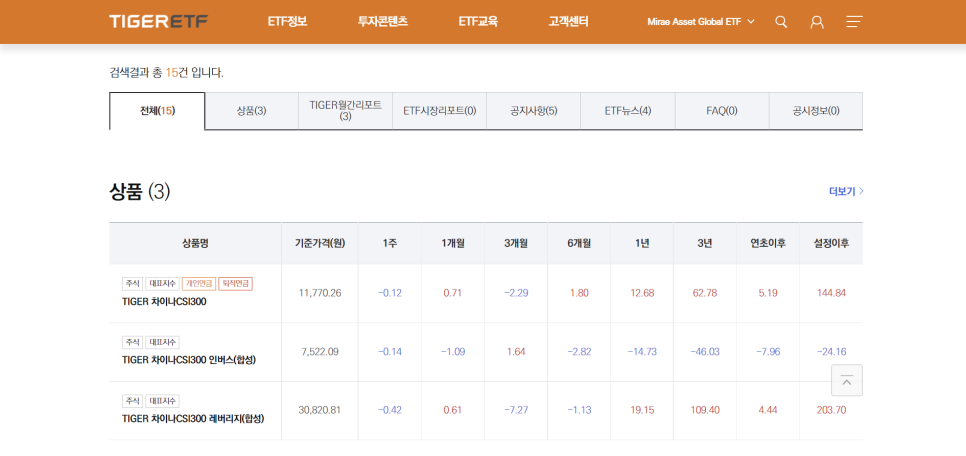Click the -14.73 one-year return

[642, 352]
